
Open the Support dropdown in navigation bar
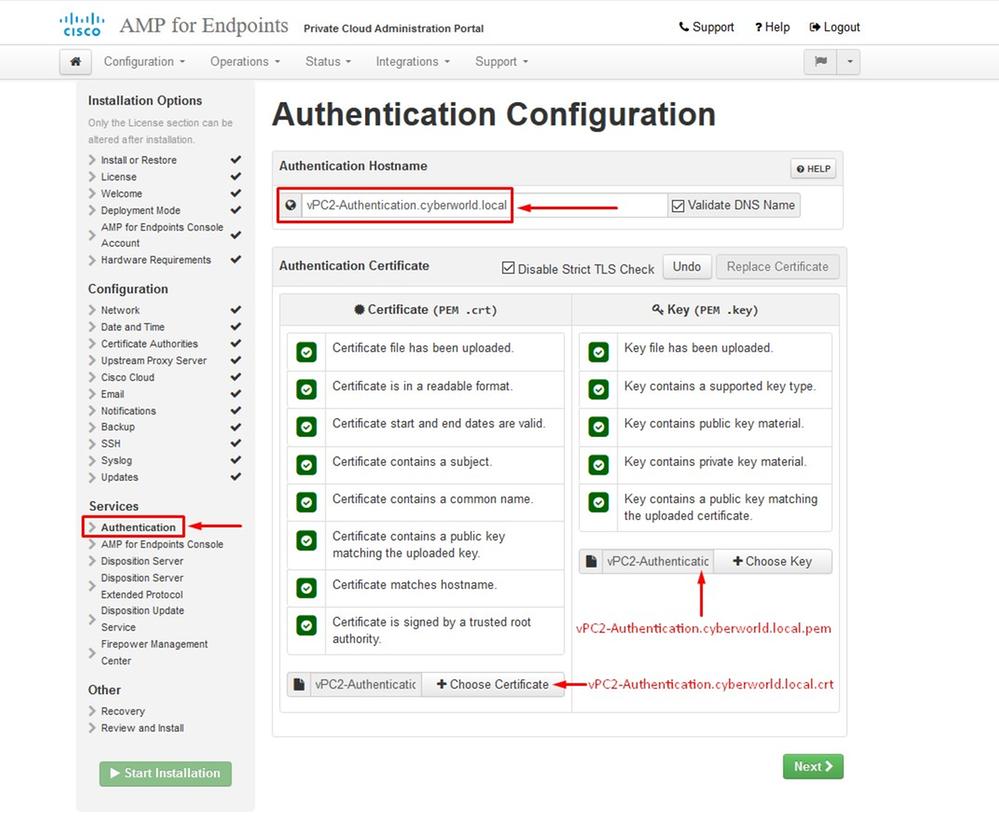(501, 62)
